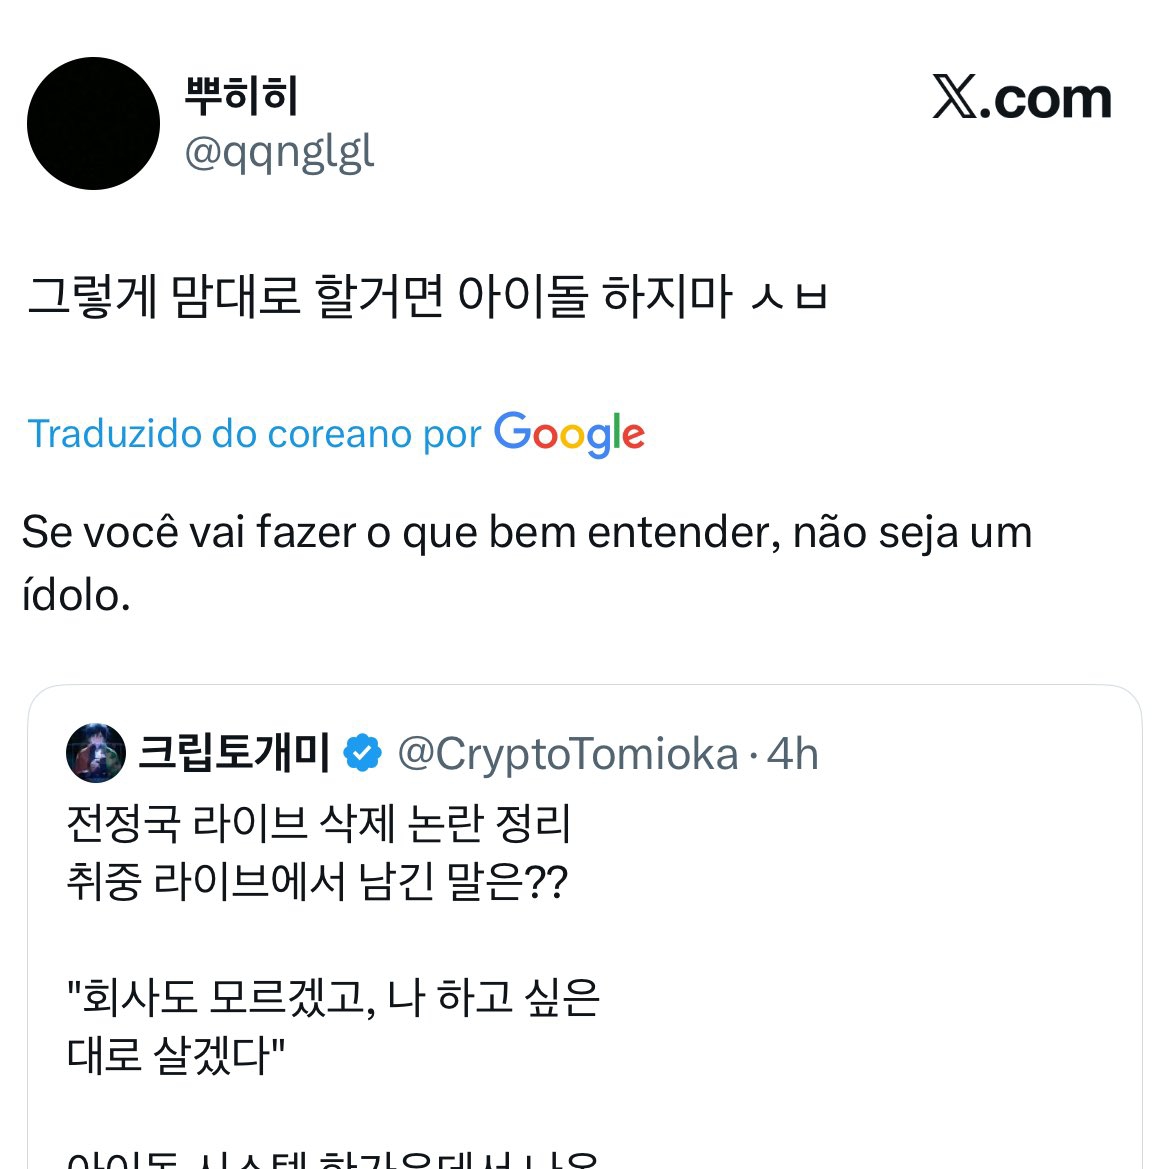Click the quoted line "전정국 라이브 삭제 논란 정리"
This screenshot has height=1169, width=1169.
click(318, 824)
